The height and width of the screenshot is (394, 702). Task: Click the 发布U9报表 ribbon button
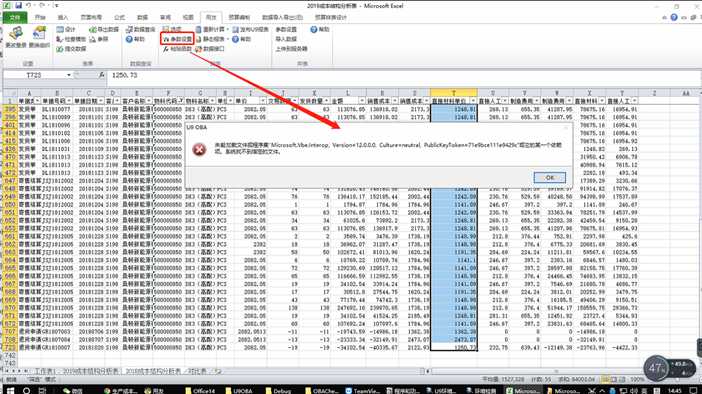click(x=250, y=30)
